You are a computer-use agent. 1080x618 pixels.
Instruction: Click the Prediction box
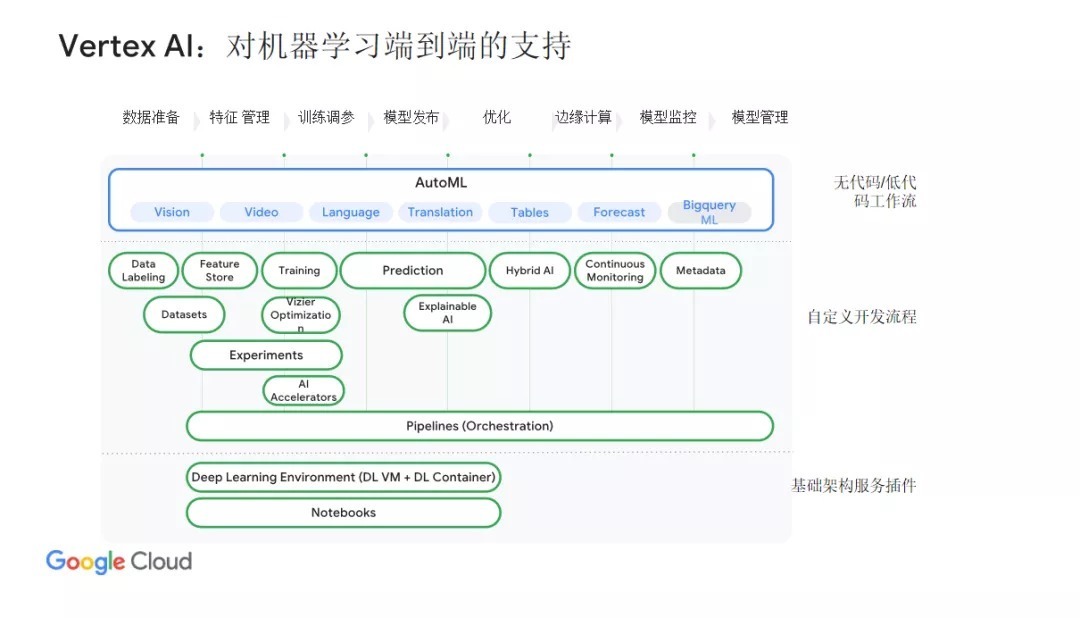[x=413, y=271]
